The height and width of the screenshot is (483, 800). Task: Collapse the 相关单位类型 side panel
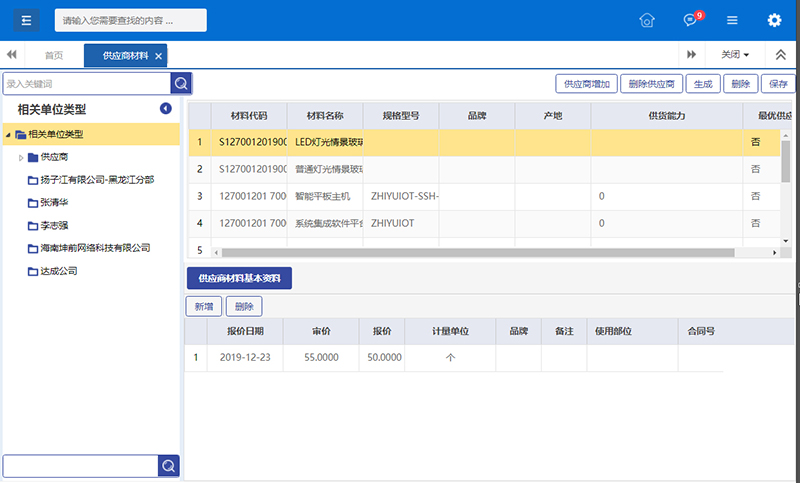click(x=166, y=109)
